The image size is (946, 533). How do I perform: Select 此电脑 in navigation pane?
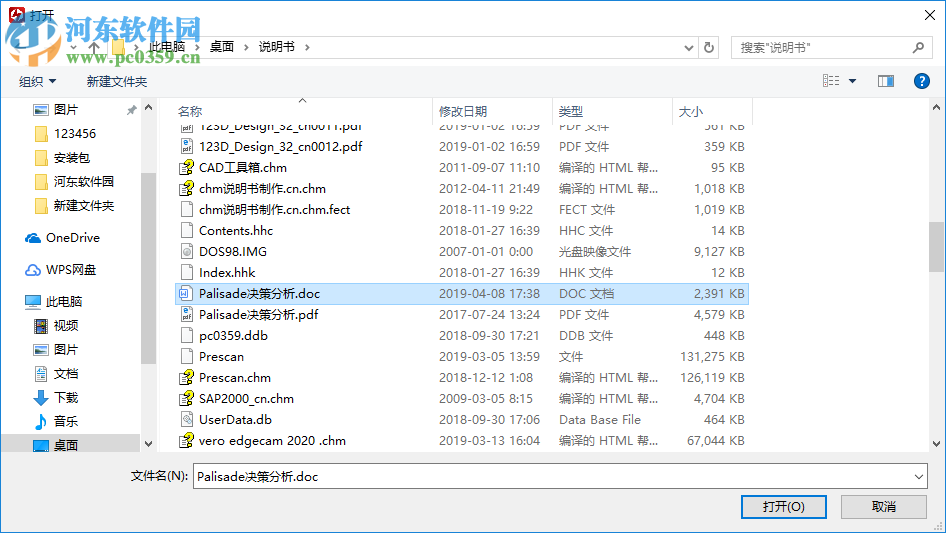(63, 301)
